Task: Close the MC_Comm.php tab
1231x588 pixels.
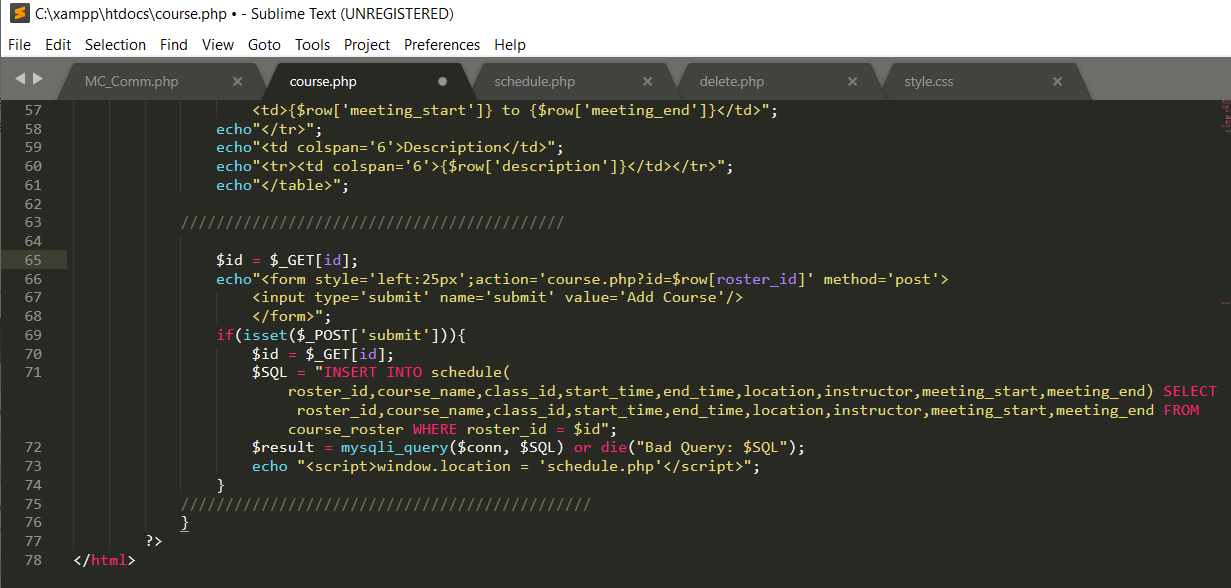Action: tap(237, 82)
